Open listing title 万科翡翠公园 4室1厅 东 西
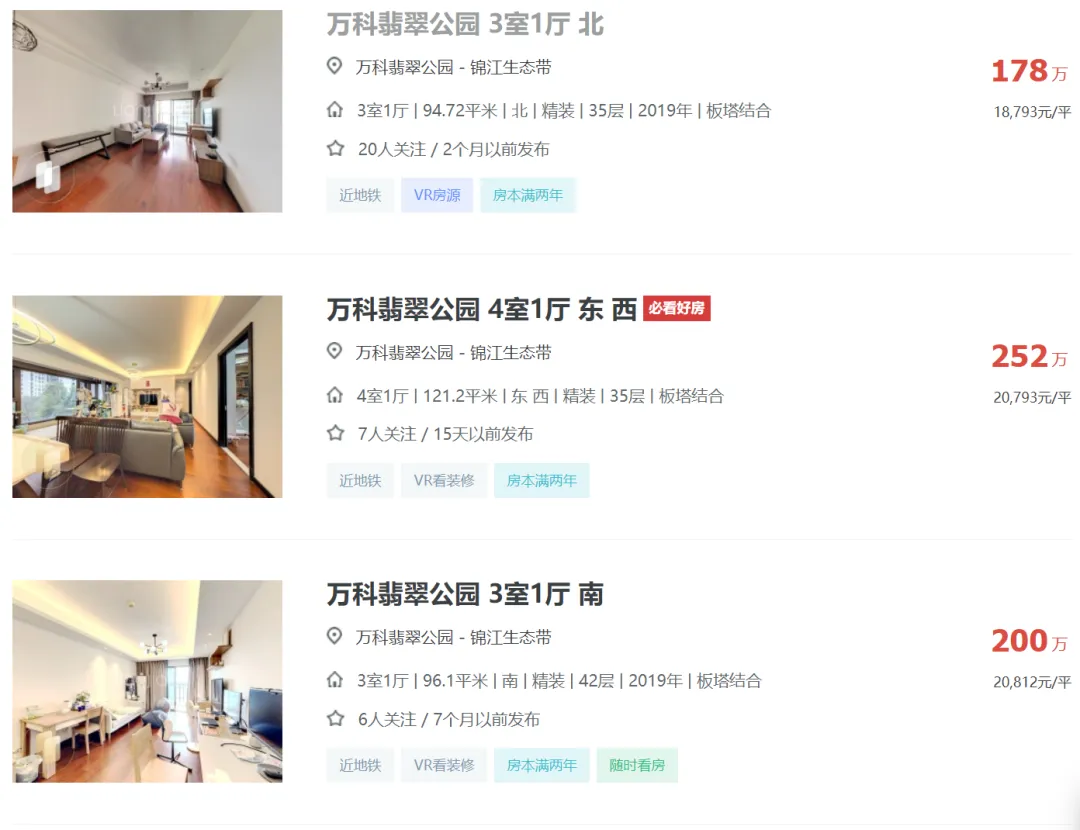 coord(481,309)
